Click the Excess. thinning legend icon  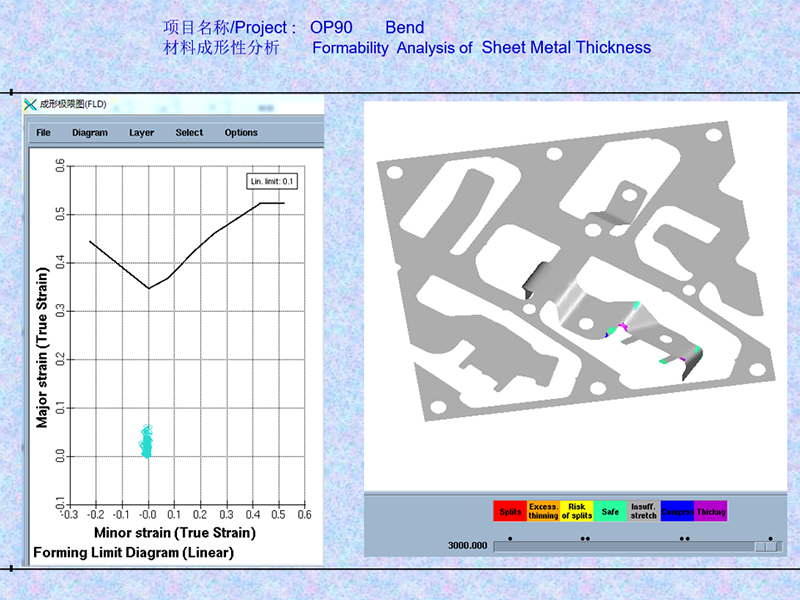coord(542,510)
